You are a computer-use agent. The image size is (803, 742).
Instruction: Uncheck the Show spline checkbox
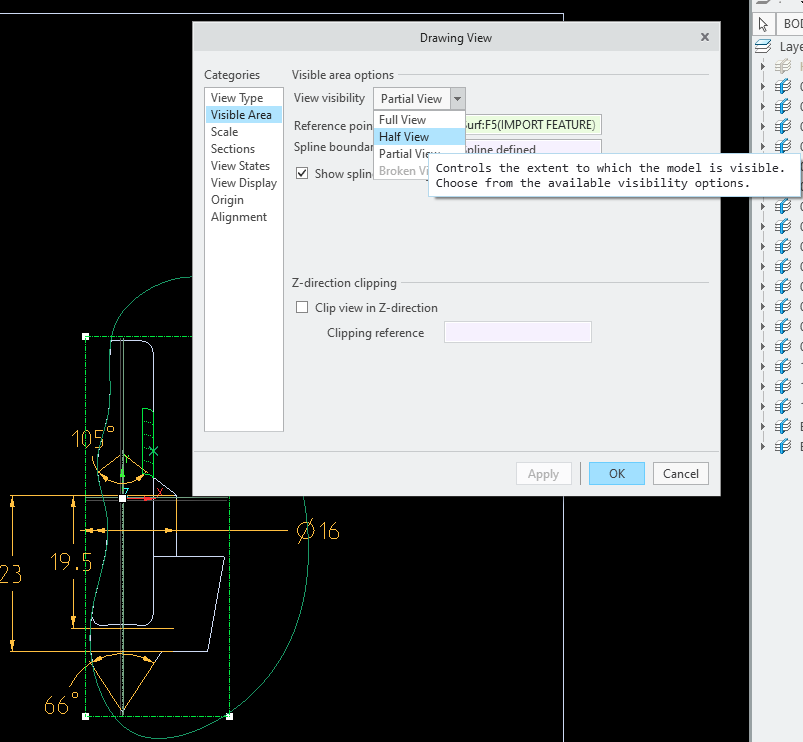(302, 173)
